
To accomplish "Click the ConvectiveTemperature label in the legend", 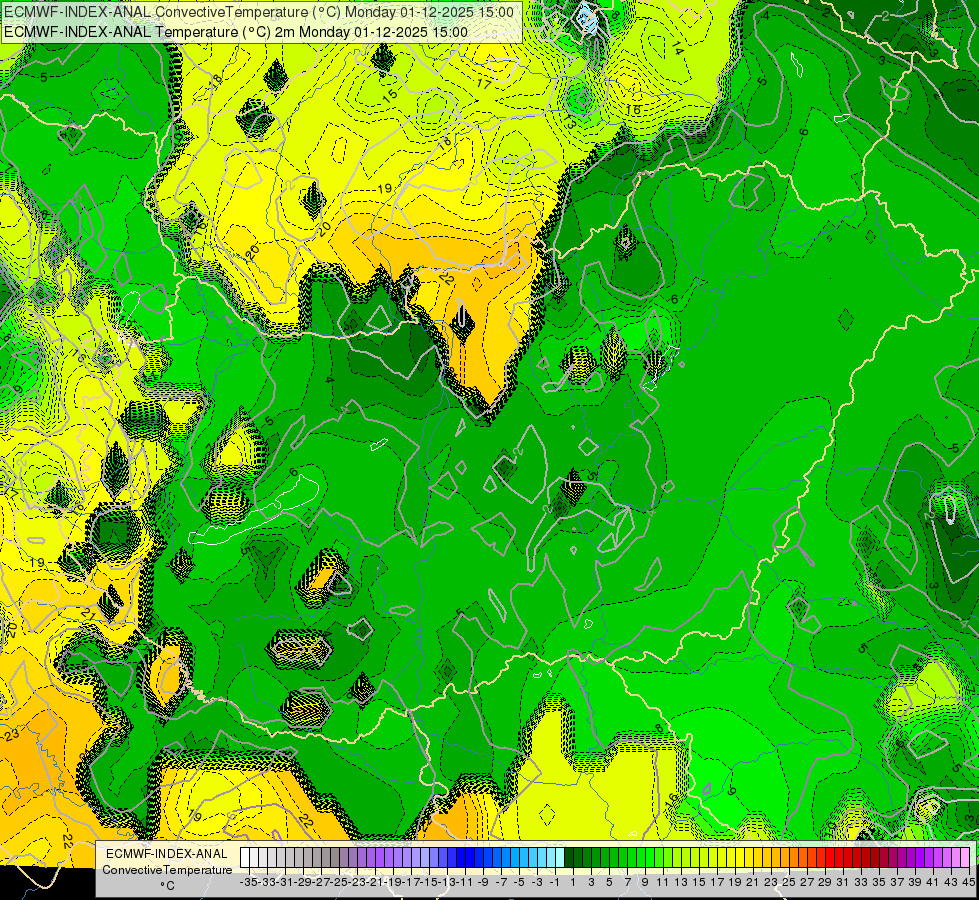I will point(167,870).
